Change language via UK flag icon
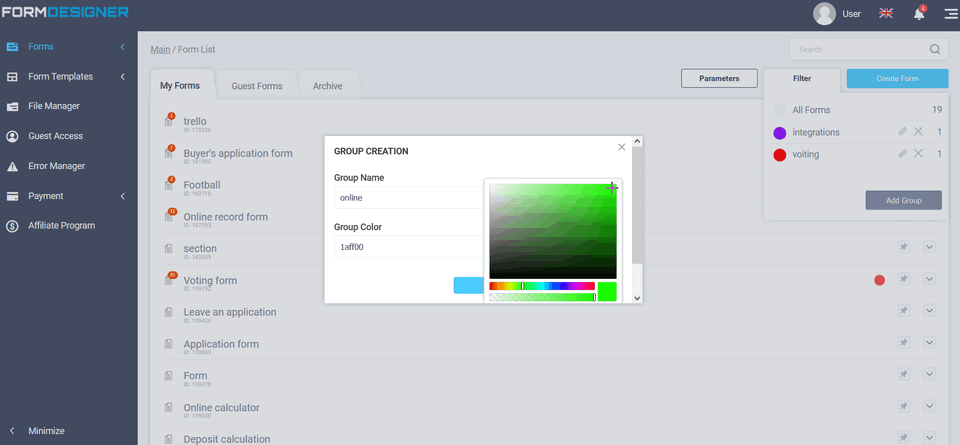960x445 pixels. click(x=885, y=13)
